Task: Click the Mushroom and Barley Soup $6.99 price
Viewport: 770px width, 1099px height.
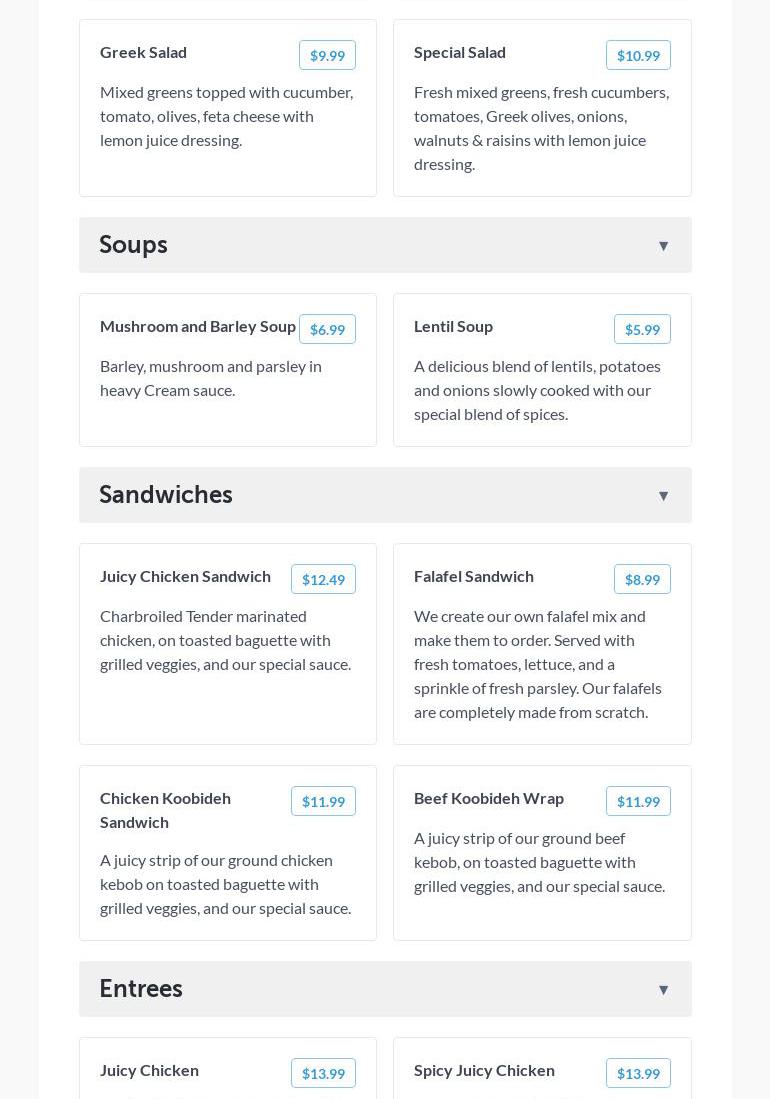Action: point(327,330)
